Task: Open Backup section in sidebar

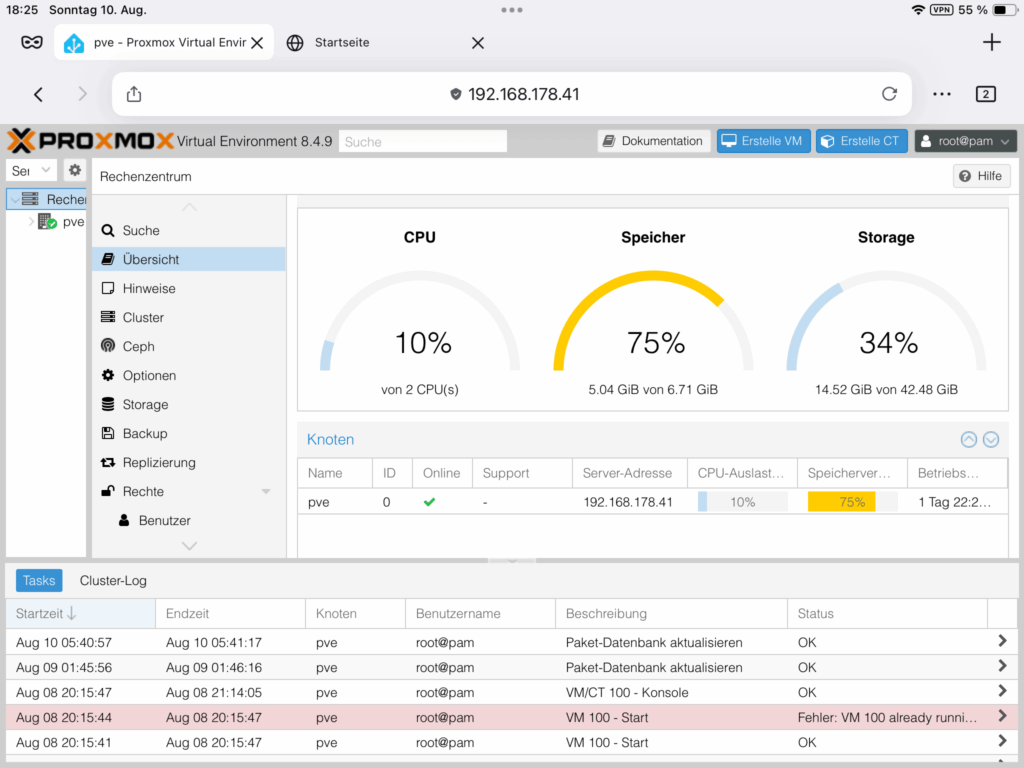Action: click(144, 433)
